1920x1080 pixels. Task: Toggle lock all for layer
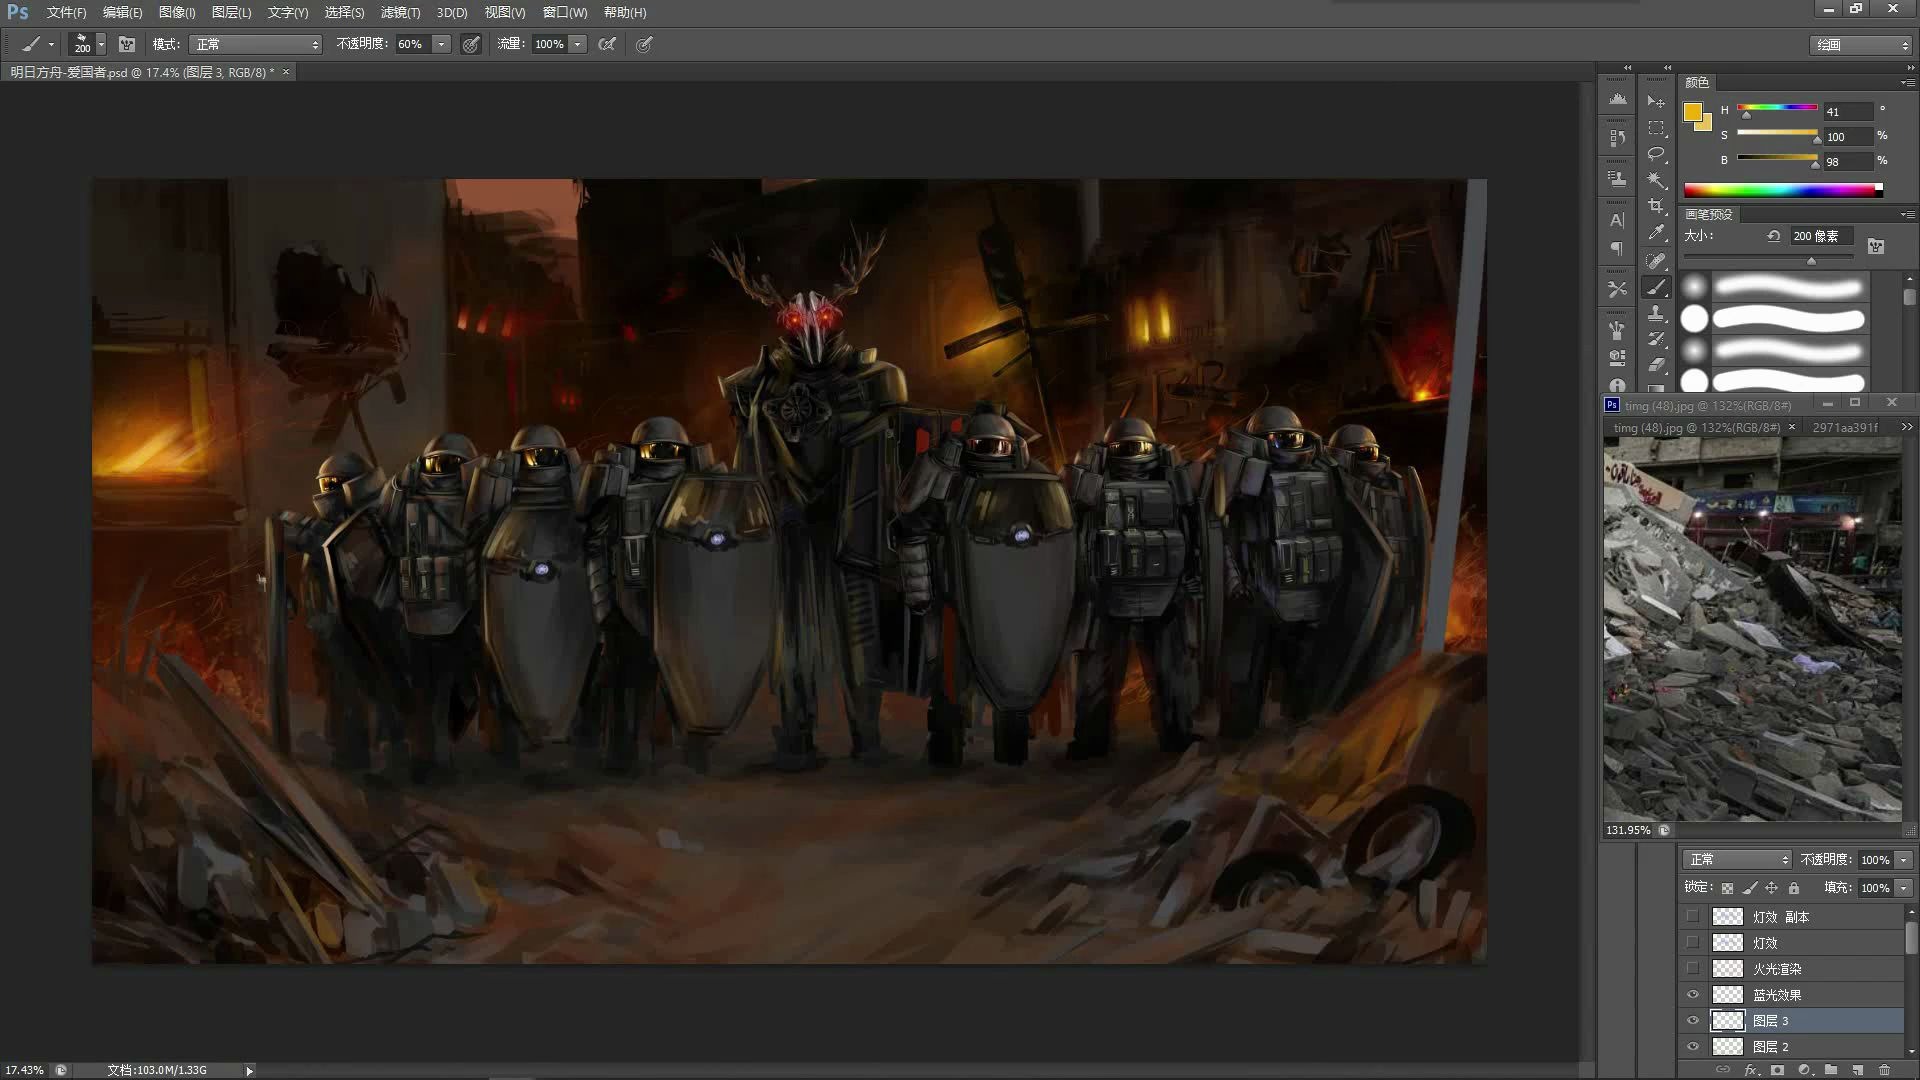[x=1794, y=888]
